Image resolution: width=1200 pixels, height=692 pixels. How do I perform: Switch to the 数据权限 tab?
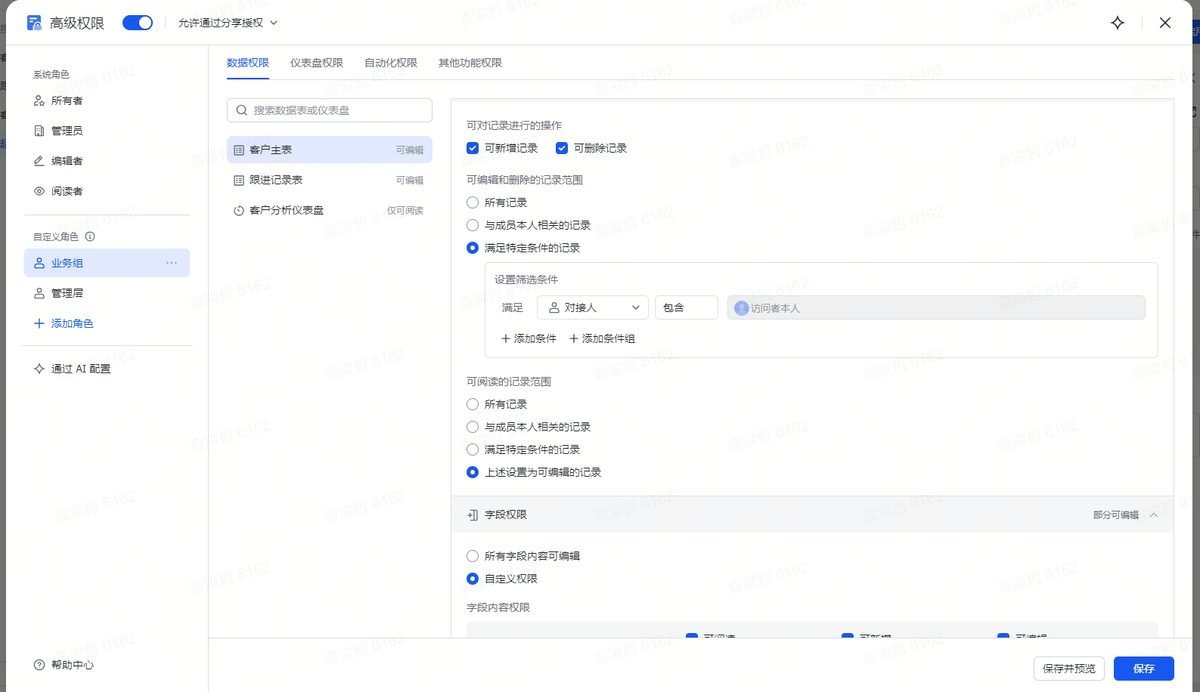pyautogui.click(x=248, y=62)
